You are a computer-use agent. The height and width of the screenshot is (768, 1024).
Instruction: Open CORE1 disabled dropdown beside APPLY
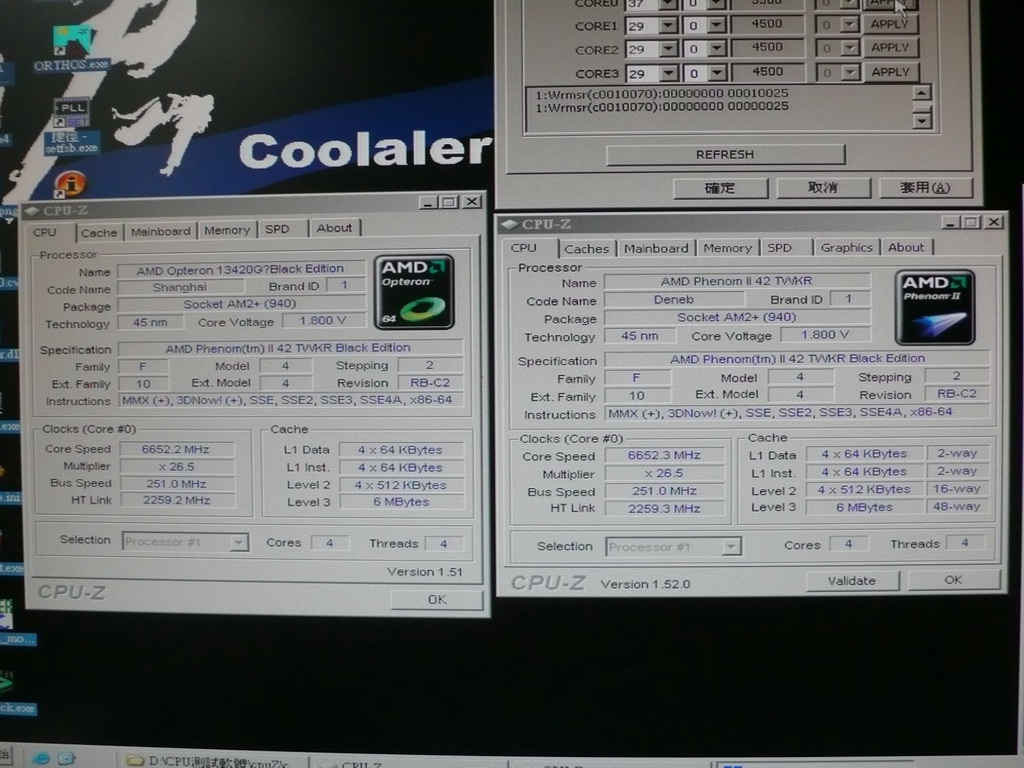pos(849,25)
